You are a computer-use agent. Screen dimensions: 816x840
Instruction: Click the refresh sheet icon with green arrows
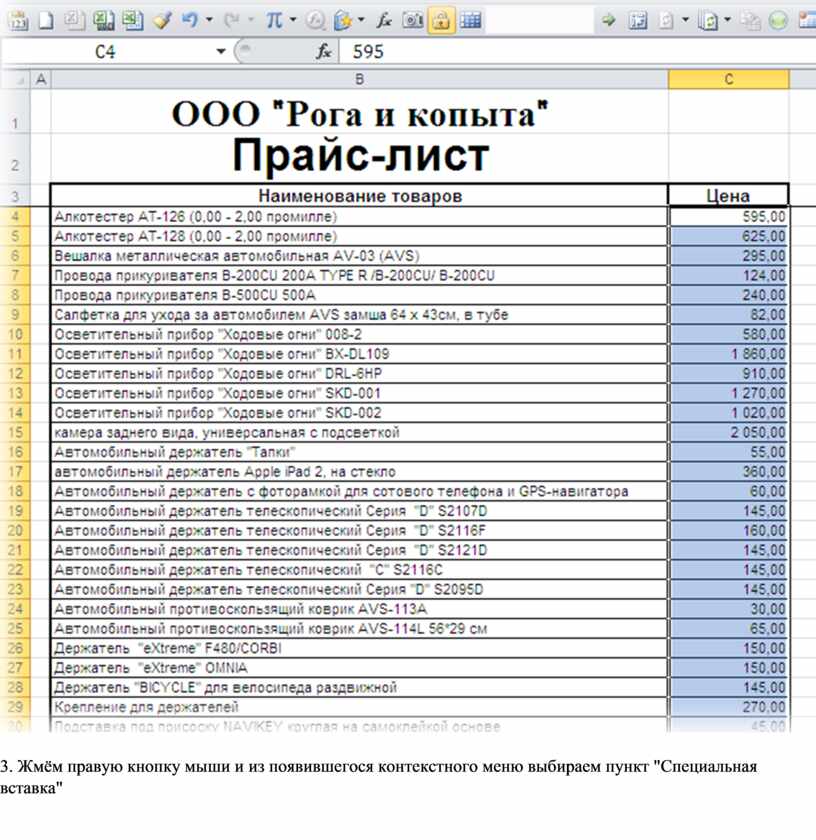click(x=708, y=20)
